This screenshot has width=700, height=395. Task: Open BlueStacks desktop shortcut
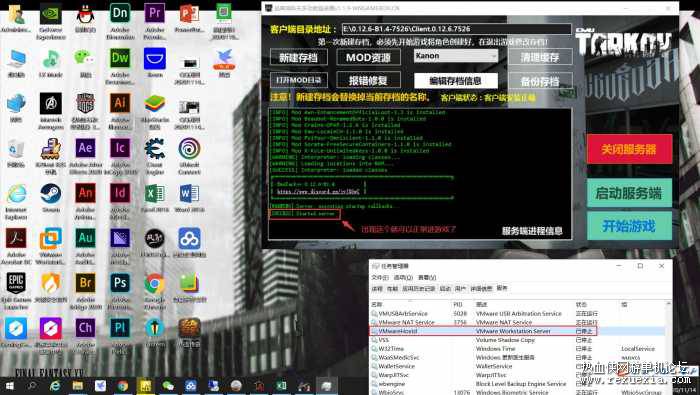coord(154,110)
